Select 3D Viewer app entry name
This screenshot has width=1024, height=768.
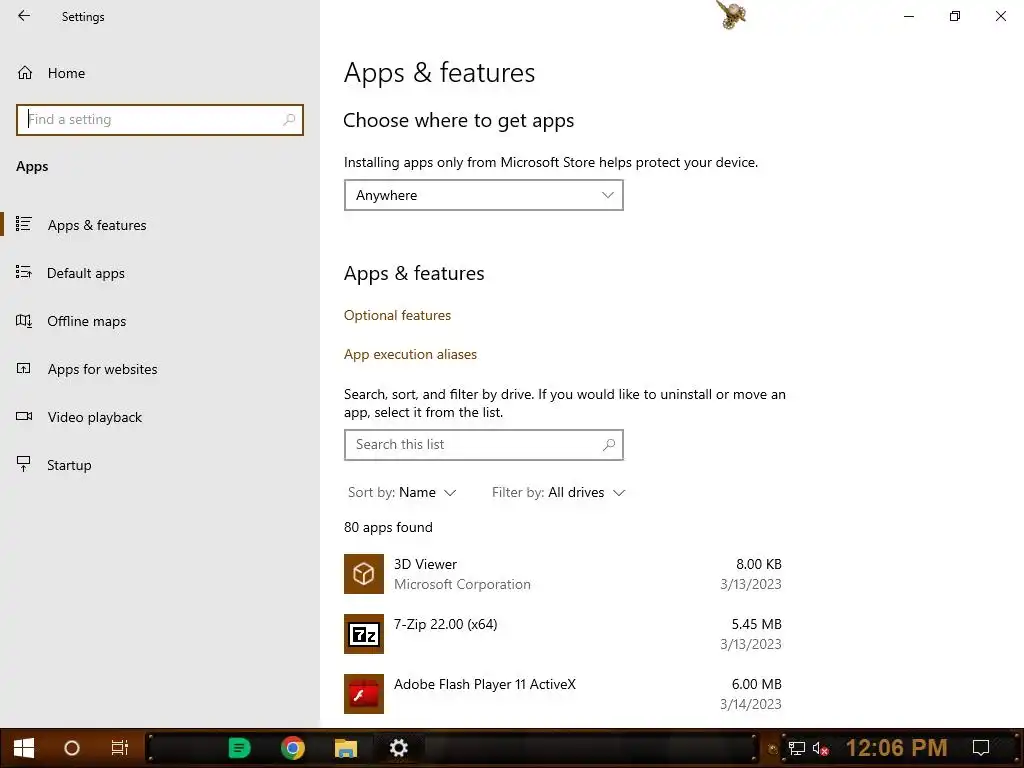point(425,564)
